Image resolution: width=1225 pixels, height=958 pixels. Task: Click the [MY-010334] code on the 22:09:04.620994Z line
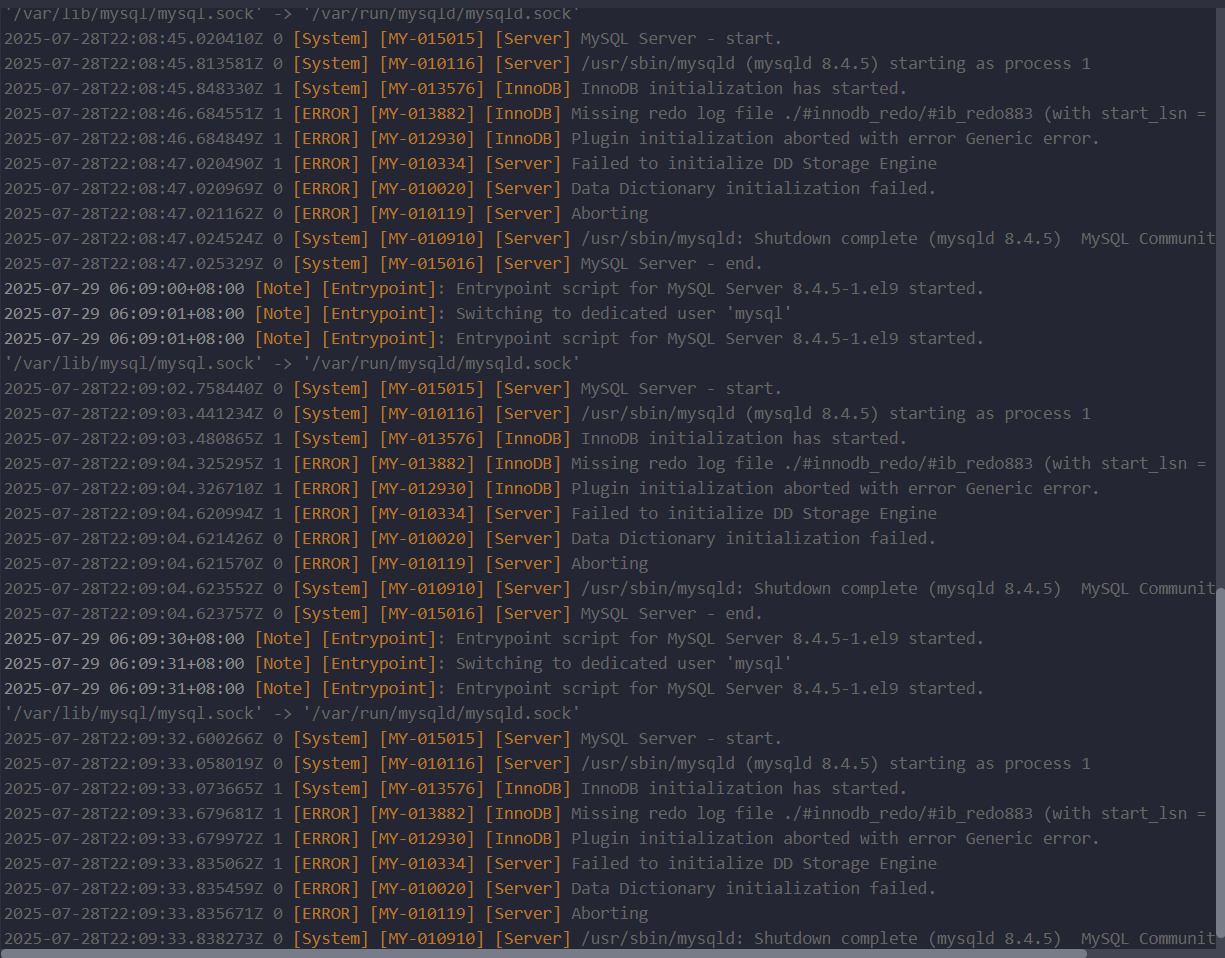(422, 513)
